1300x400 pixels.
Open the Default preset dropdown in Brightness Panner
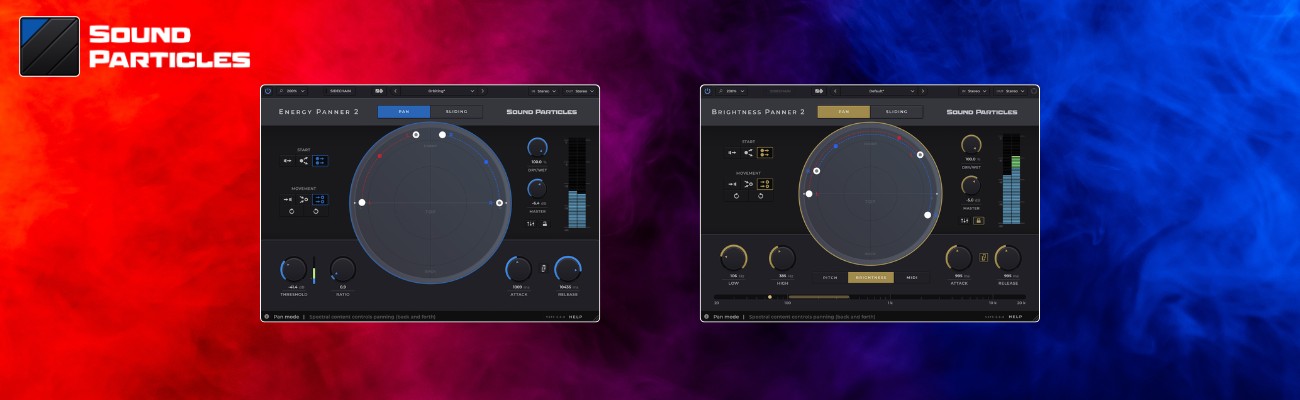point(878,91)
